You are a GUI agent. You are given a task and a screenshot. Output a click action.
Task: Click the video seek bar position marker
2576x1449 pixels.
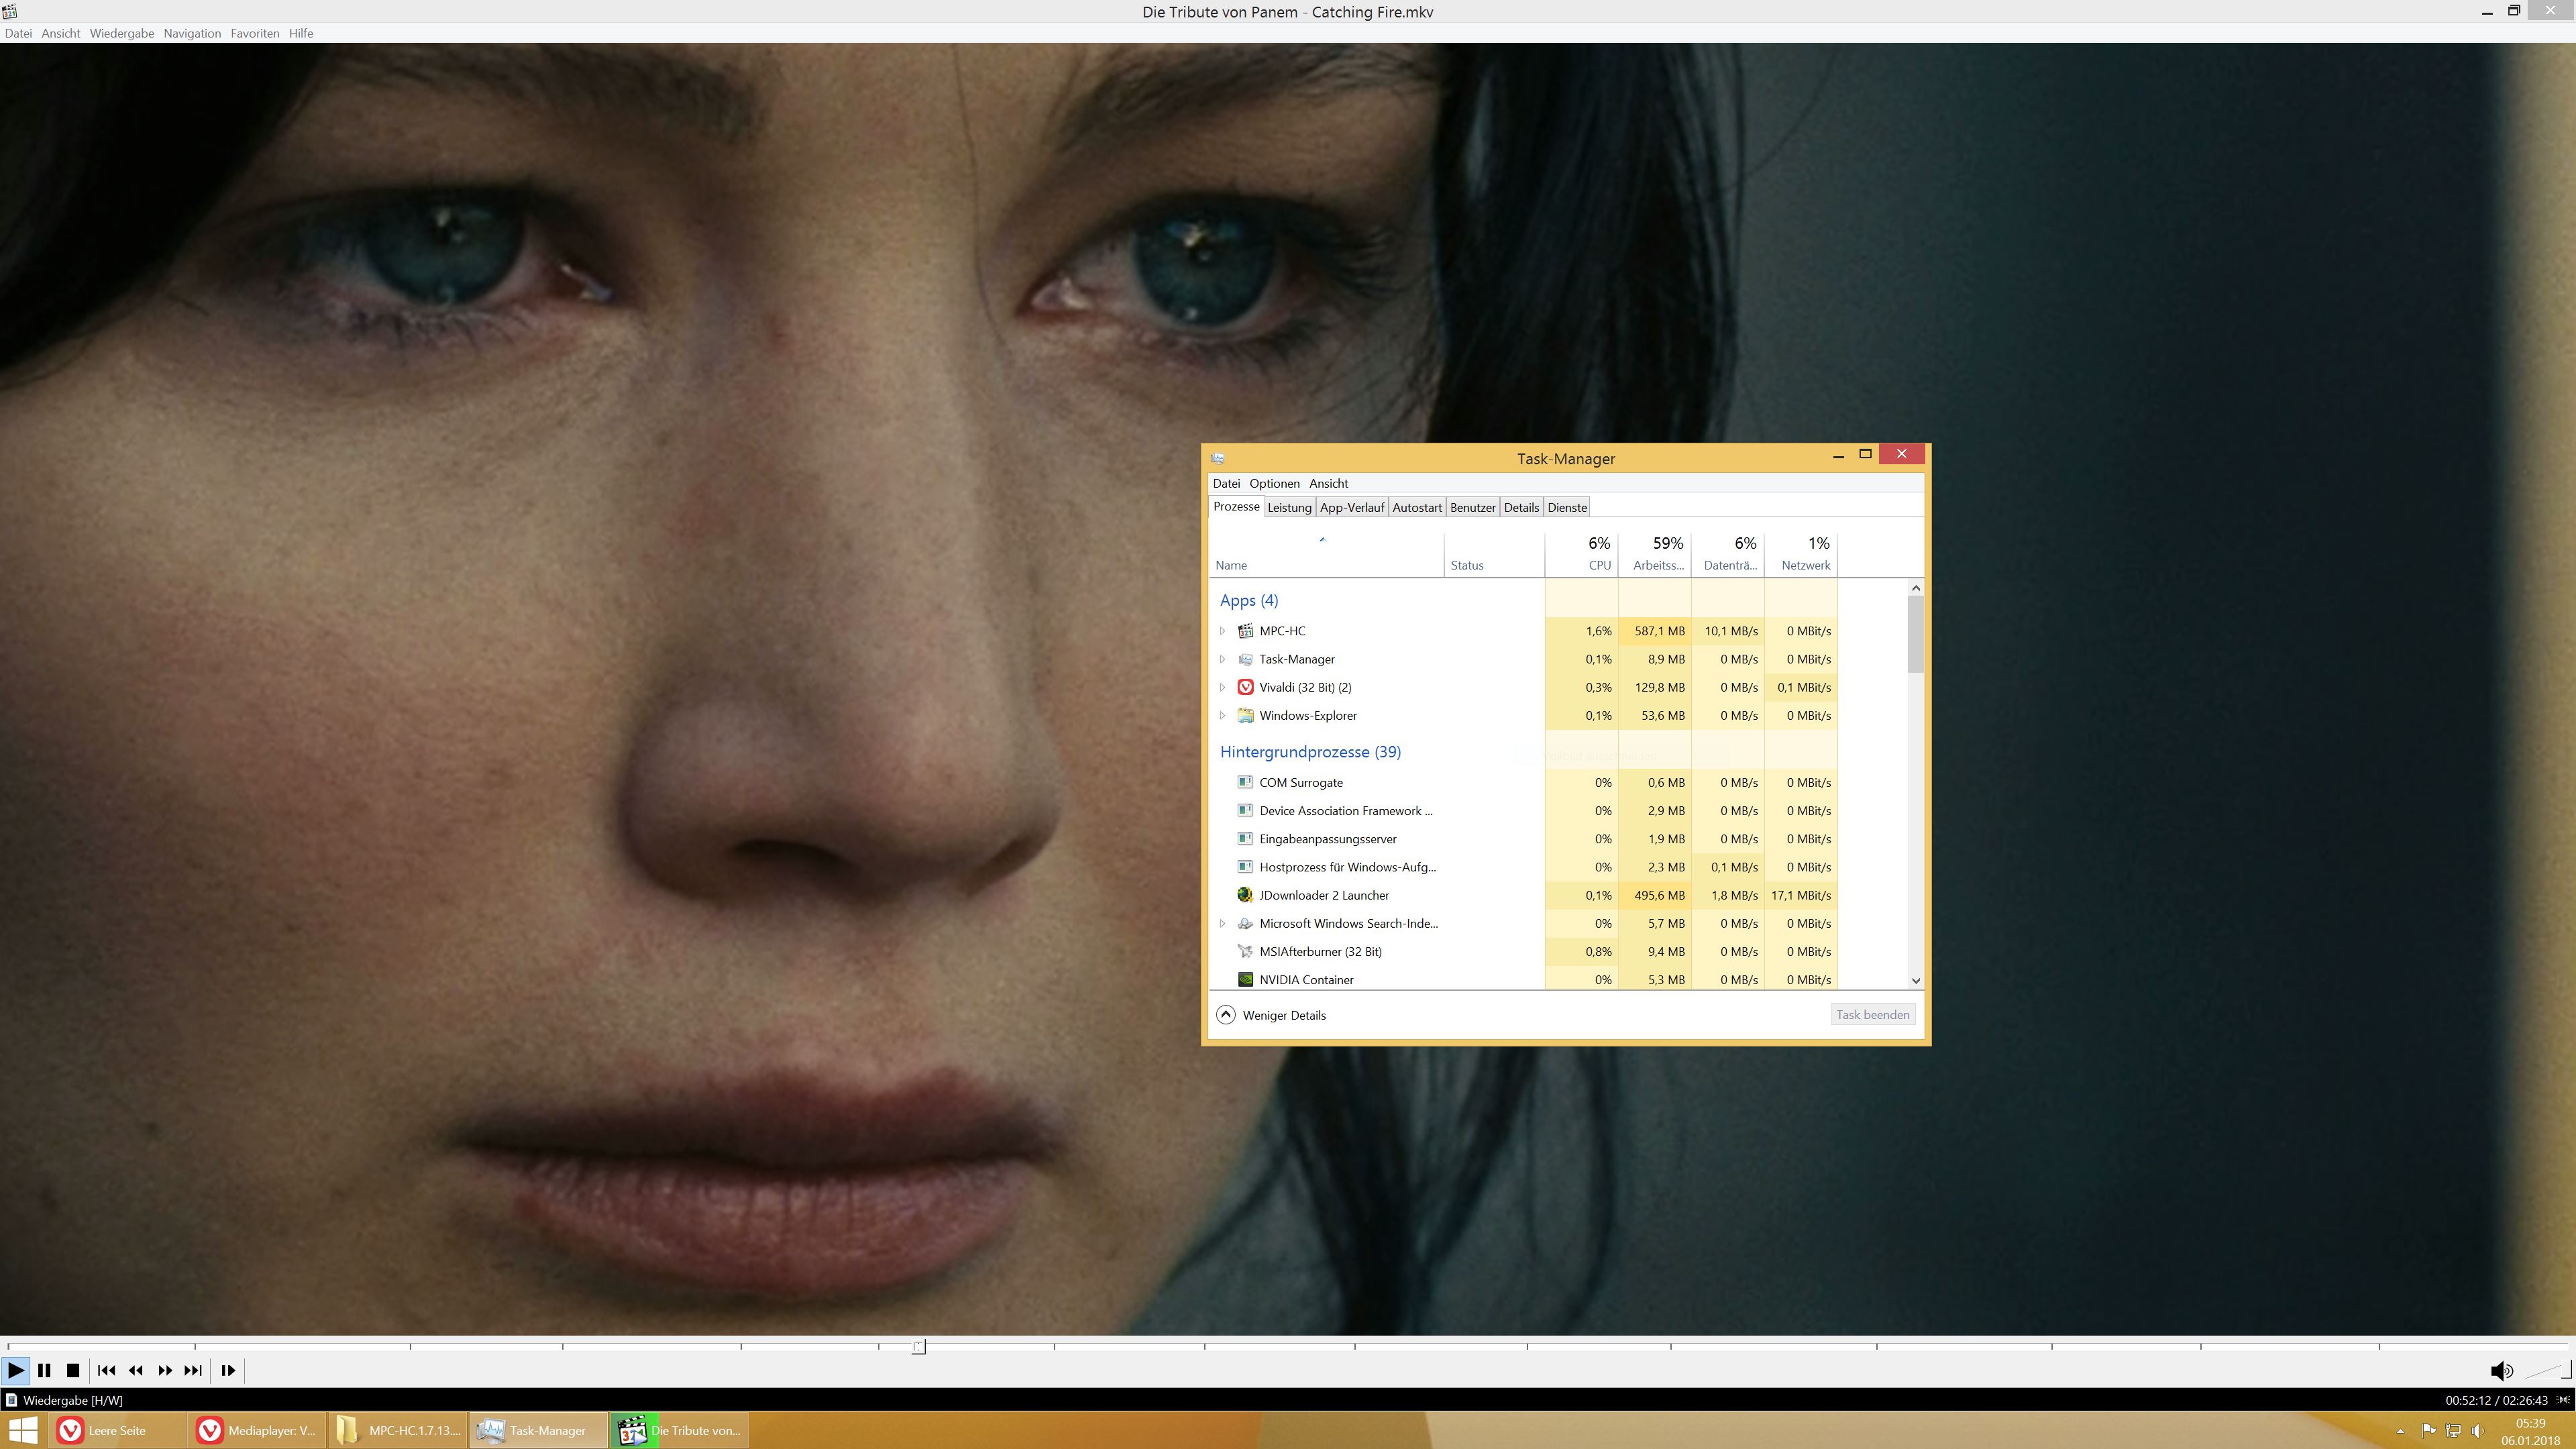tap(918, 1346)
